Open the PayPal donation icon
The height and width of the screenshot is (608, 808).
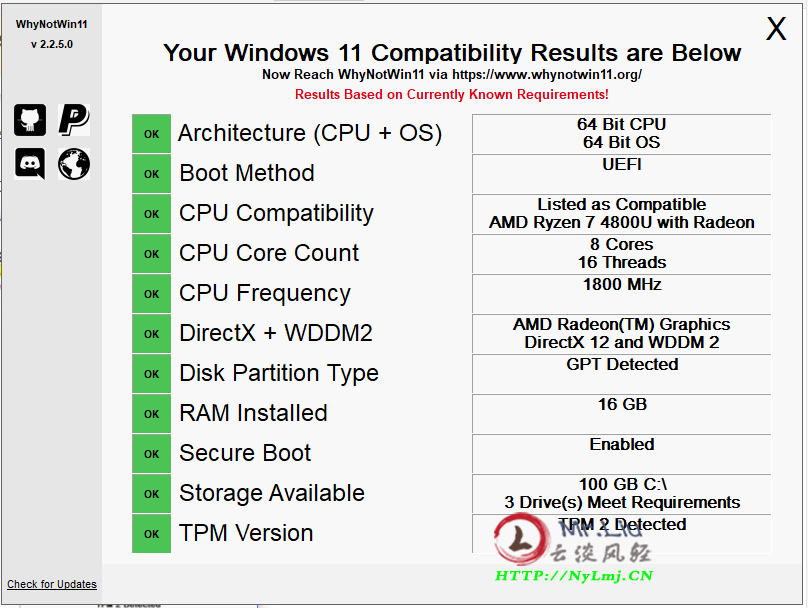74,120
